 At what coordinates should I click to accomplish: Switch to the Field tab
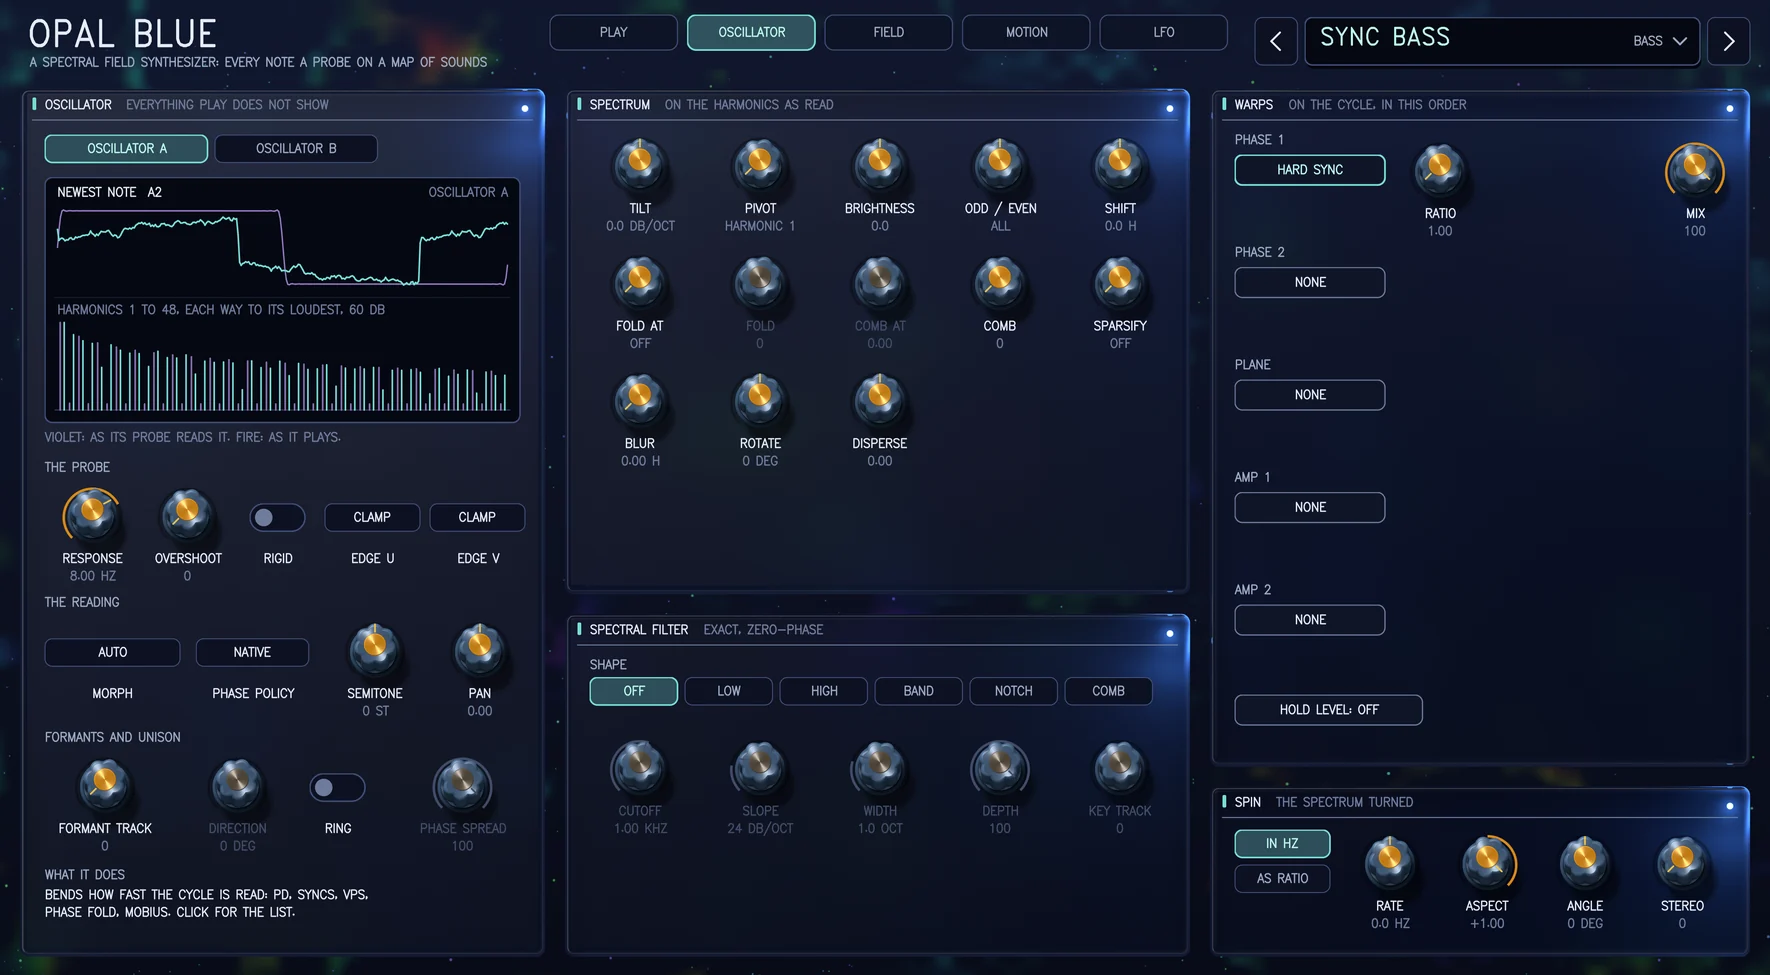889,32
